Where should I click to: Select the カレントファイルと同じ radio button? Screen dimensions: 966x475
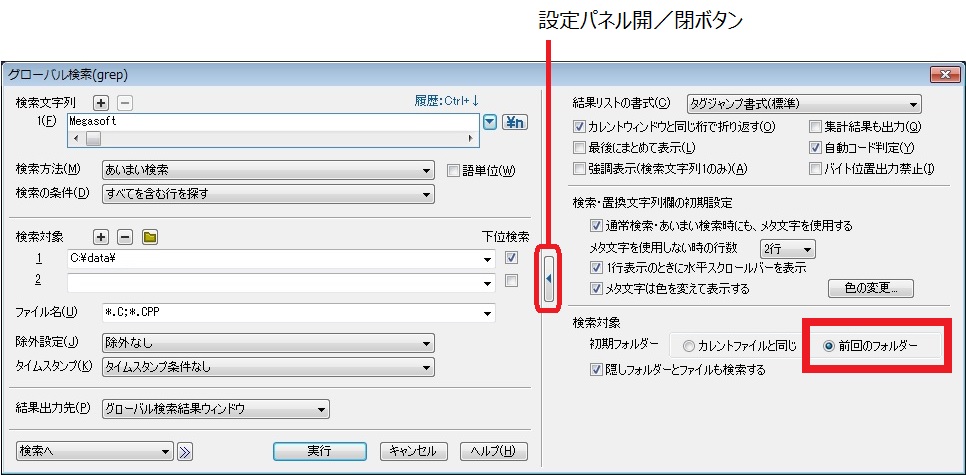coord(688,346)
